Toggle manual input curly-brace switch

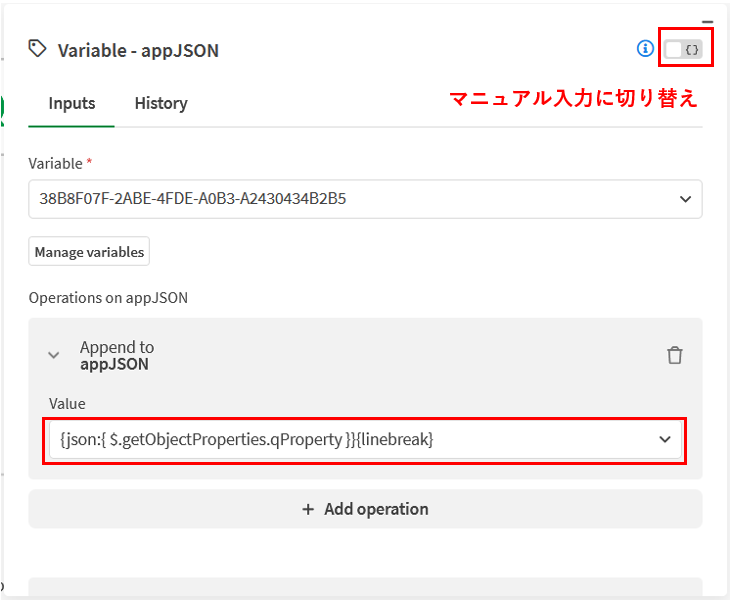point(683,49)
